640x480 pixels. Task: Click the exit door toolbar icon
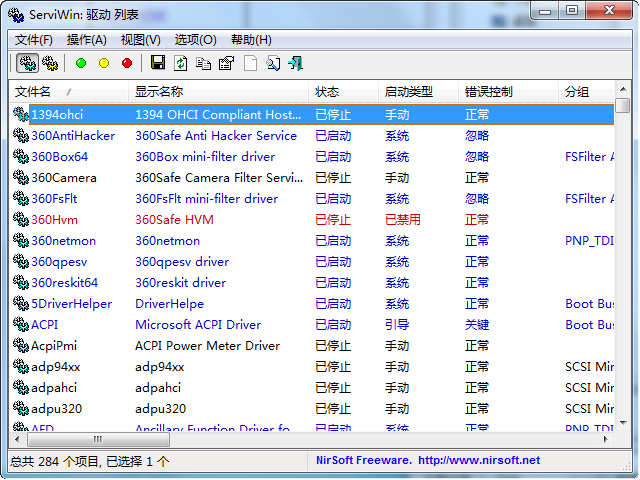pos(296,63)
